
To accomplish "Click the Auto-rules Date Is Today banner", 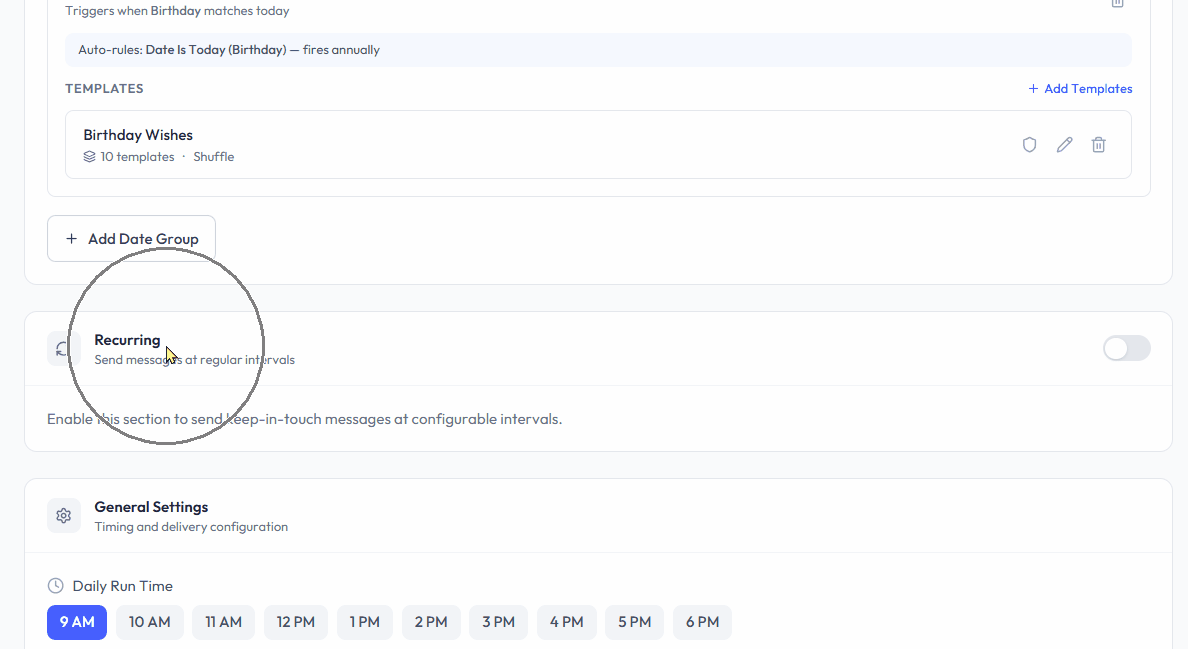I will click(598, 50).
